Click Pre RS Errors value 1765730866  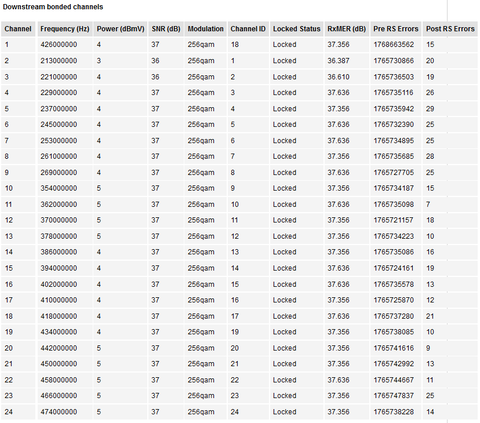(394, 61)
